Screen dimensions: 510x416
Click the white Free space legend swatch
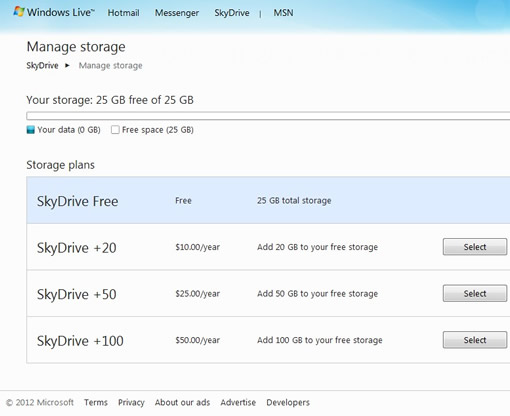(115, 130)
